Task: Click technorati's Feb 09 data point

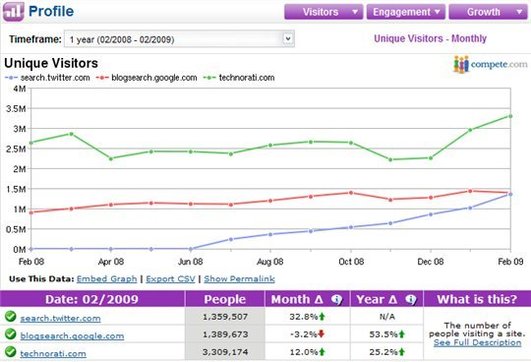Action: pyautogui.click(x=510, y=116)
